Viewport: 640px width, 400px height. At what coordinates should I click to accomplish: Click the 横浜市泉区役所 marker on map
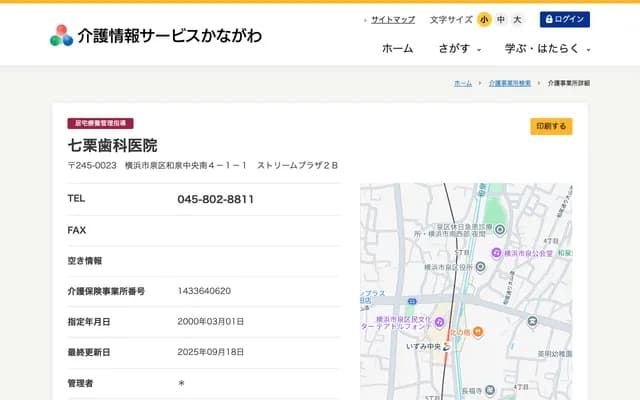pos(480,267)
